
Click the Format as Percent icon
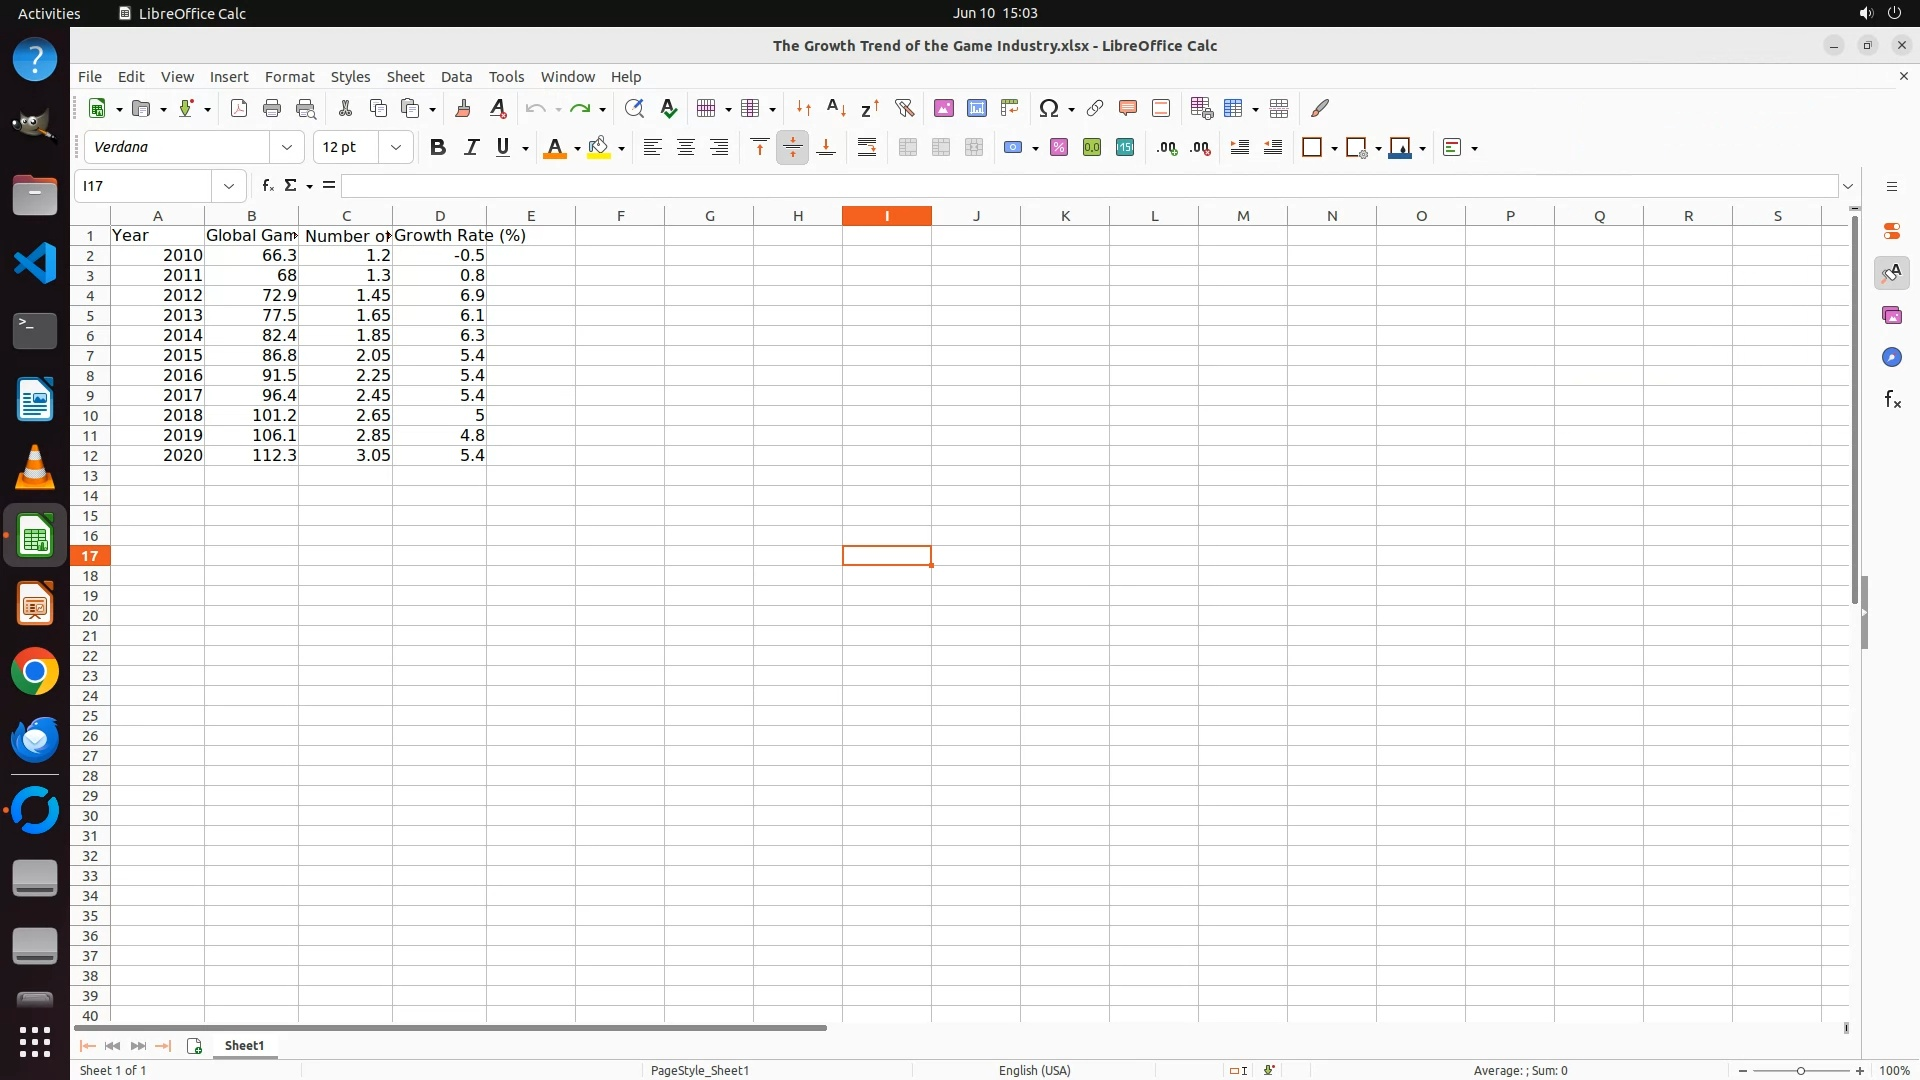(1059, 147)
